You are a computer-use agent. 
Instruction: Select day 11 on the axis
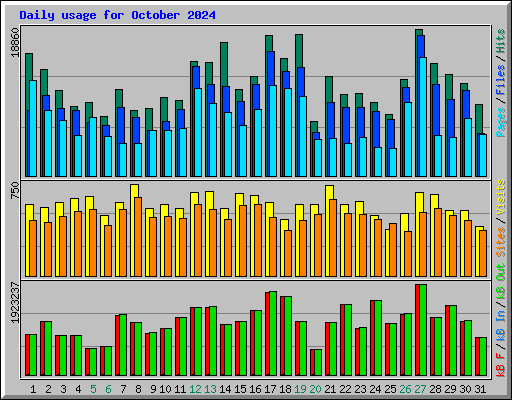(180, 389)
